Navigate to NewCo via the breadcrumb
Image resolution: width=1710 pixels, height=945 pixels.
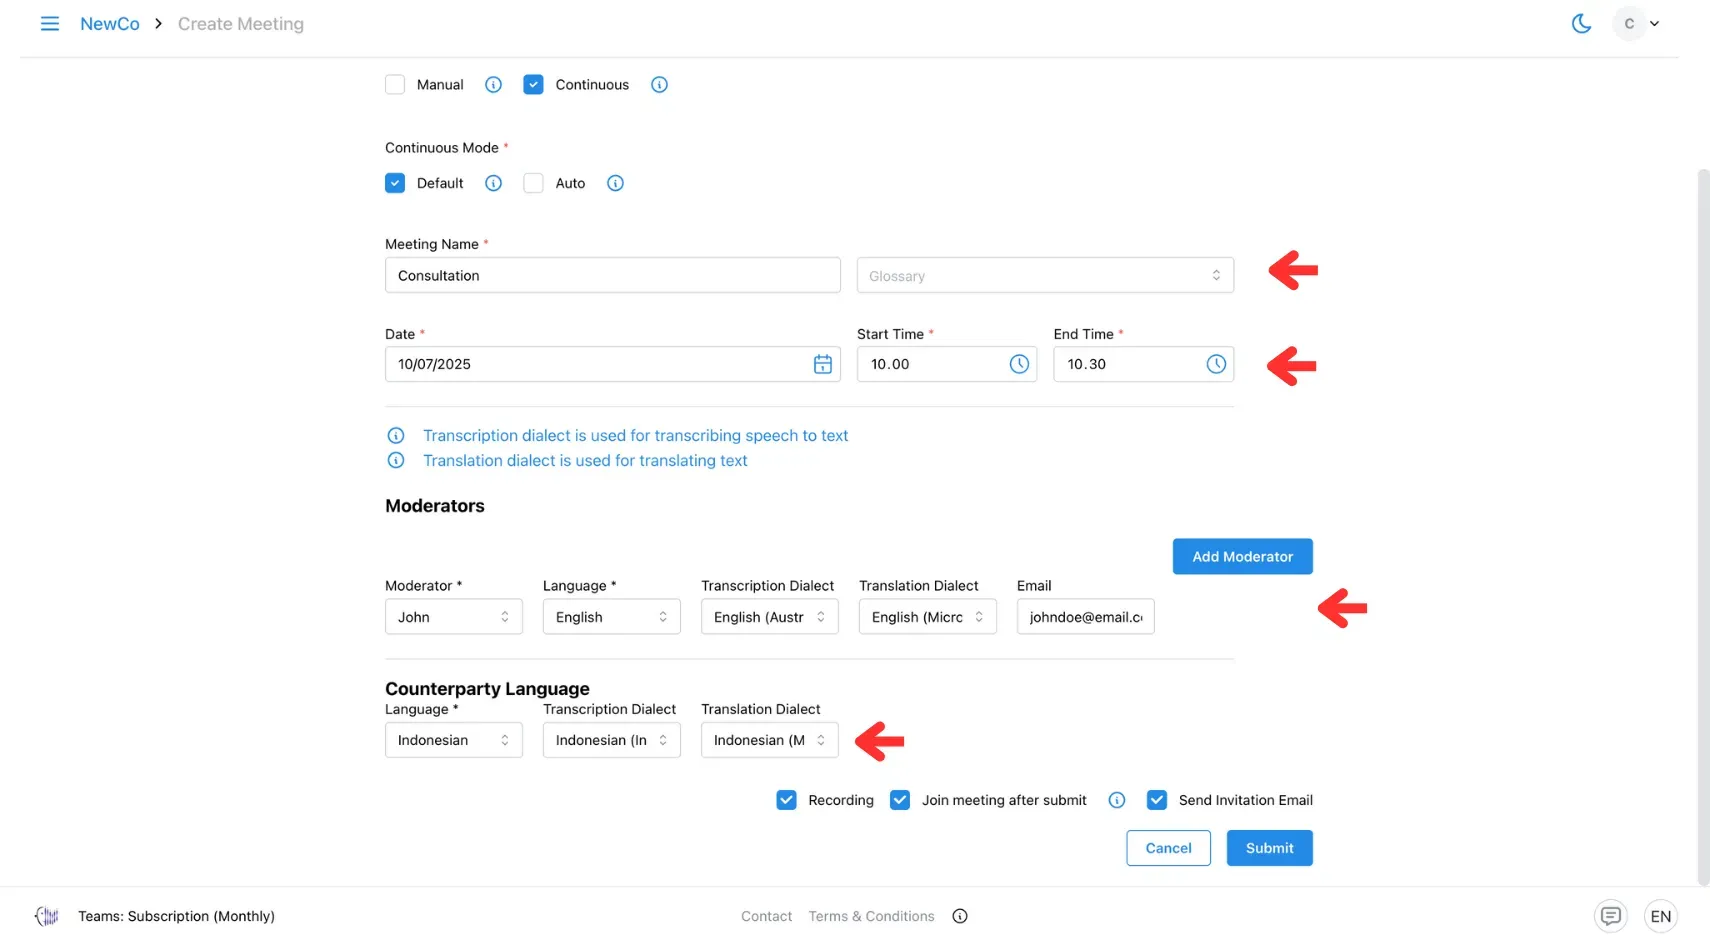(x=110, y=23)
